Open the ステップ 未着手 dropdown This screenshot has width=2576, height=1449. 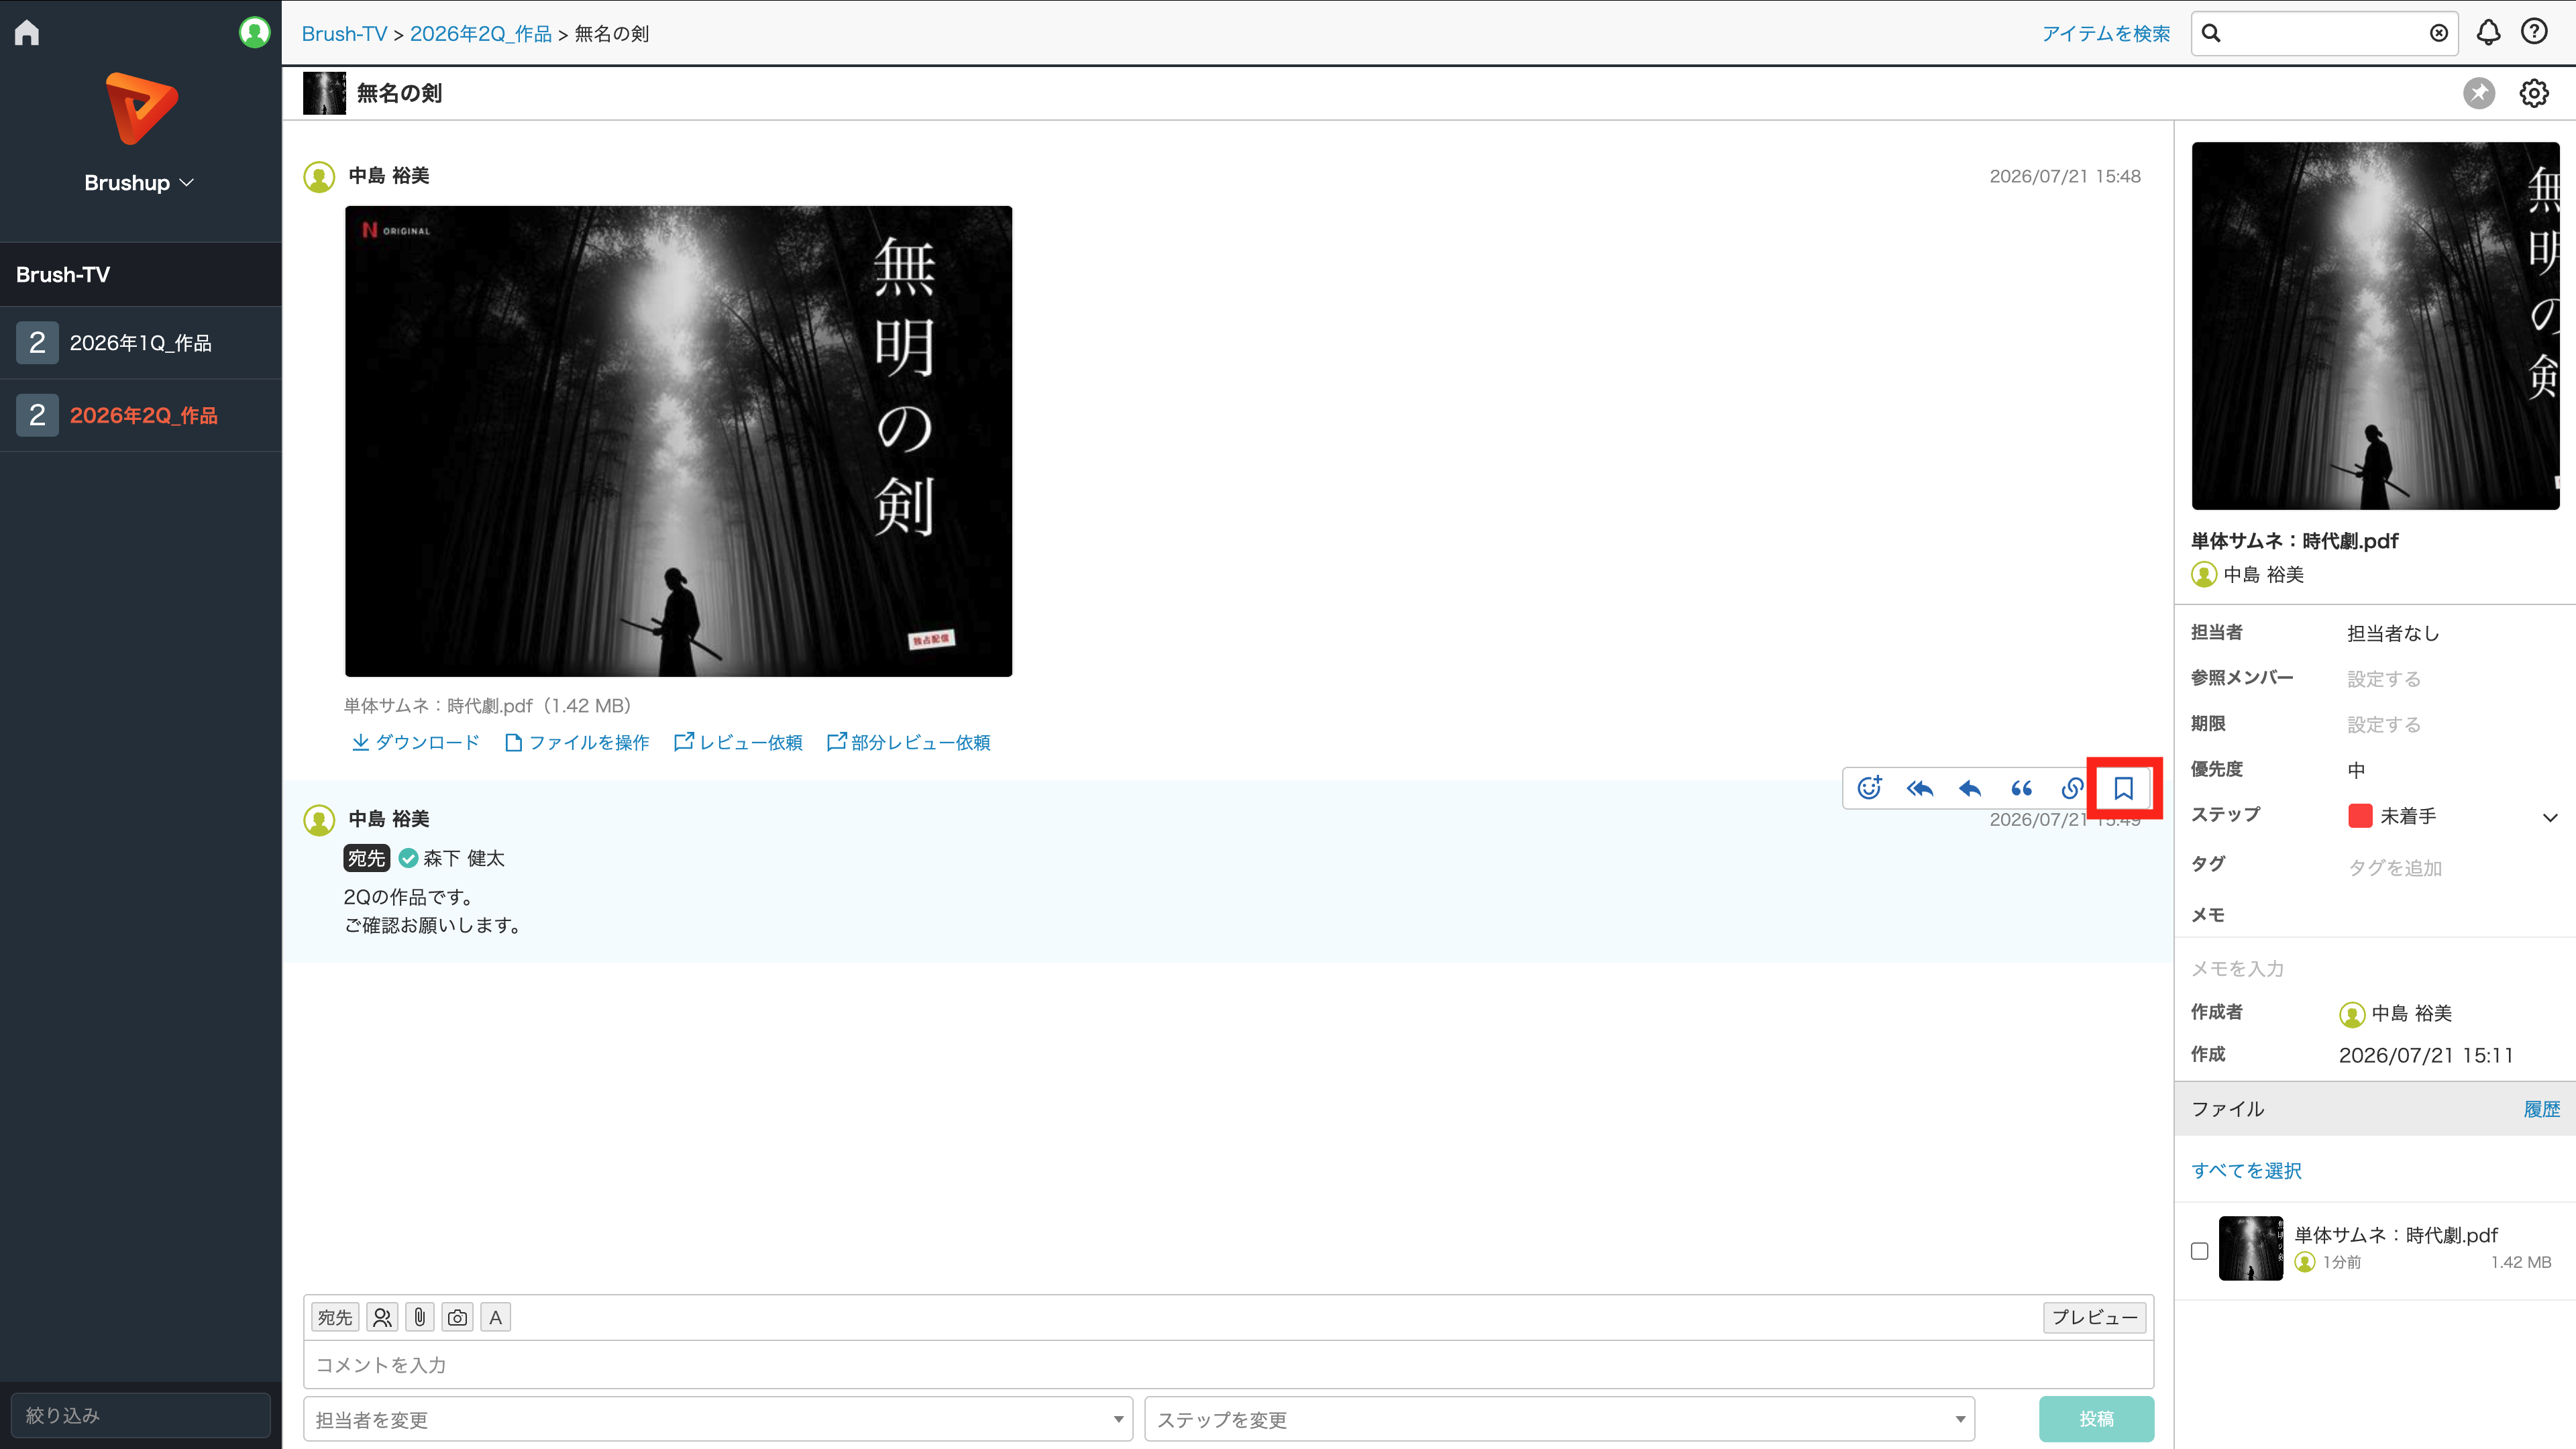(2453, 816)
